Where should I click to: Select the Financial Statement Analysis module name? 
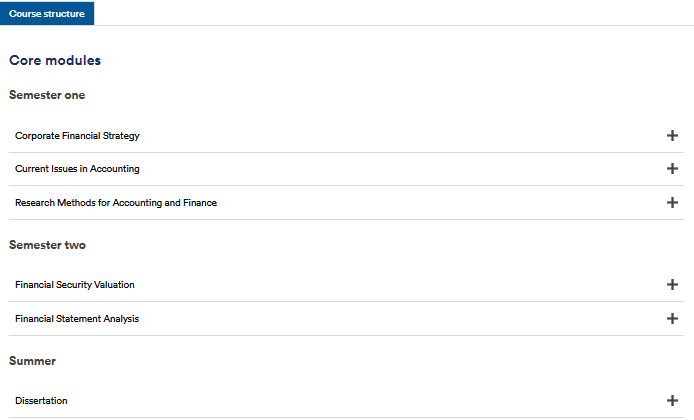pos(77,319)
